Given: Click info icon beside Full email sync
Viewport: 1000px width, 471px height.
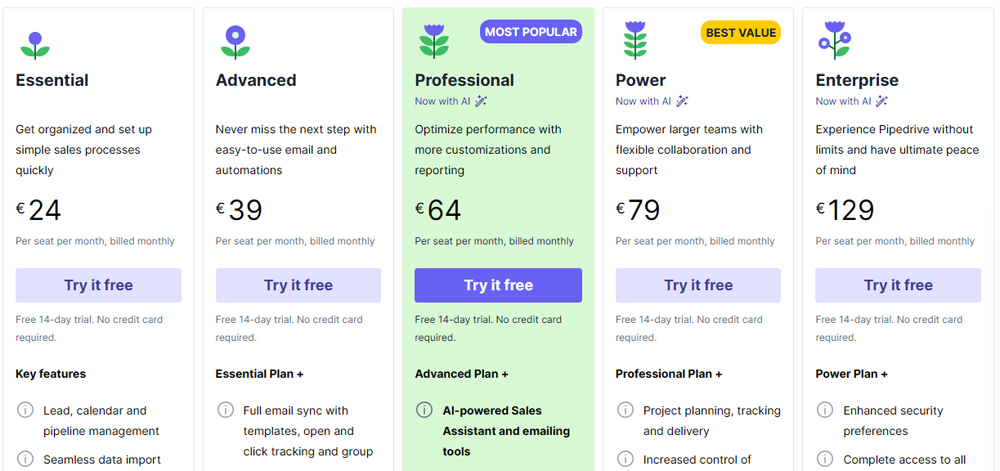Looking at the screenshot, I should pos(225,410).
